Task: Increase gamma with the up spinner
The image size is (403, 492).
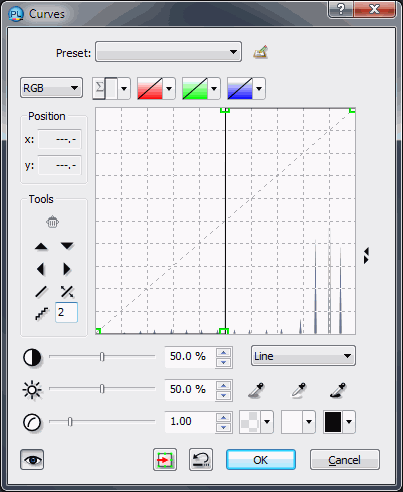Action: tap(223, 417)
